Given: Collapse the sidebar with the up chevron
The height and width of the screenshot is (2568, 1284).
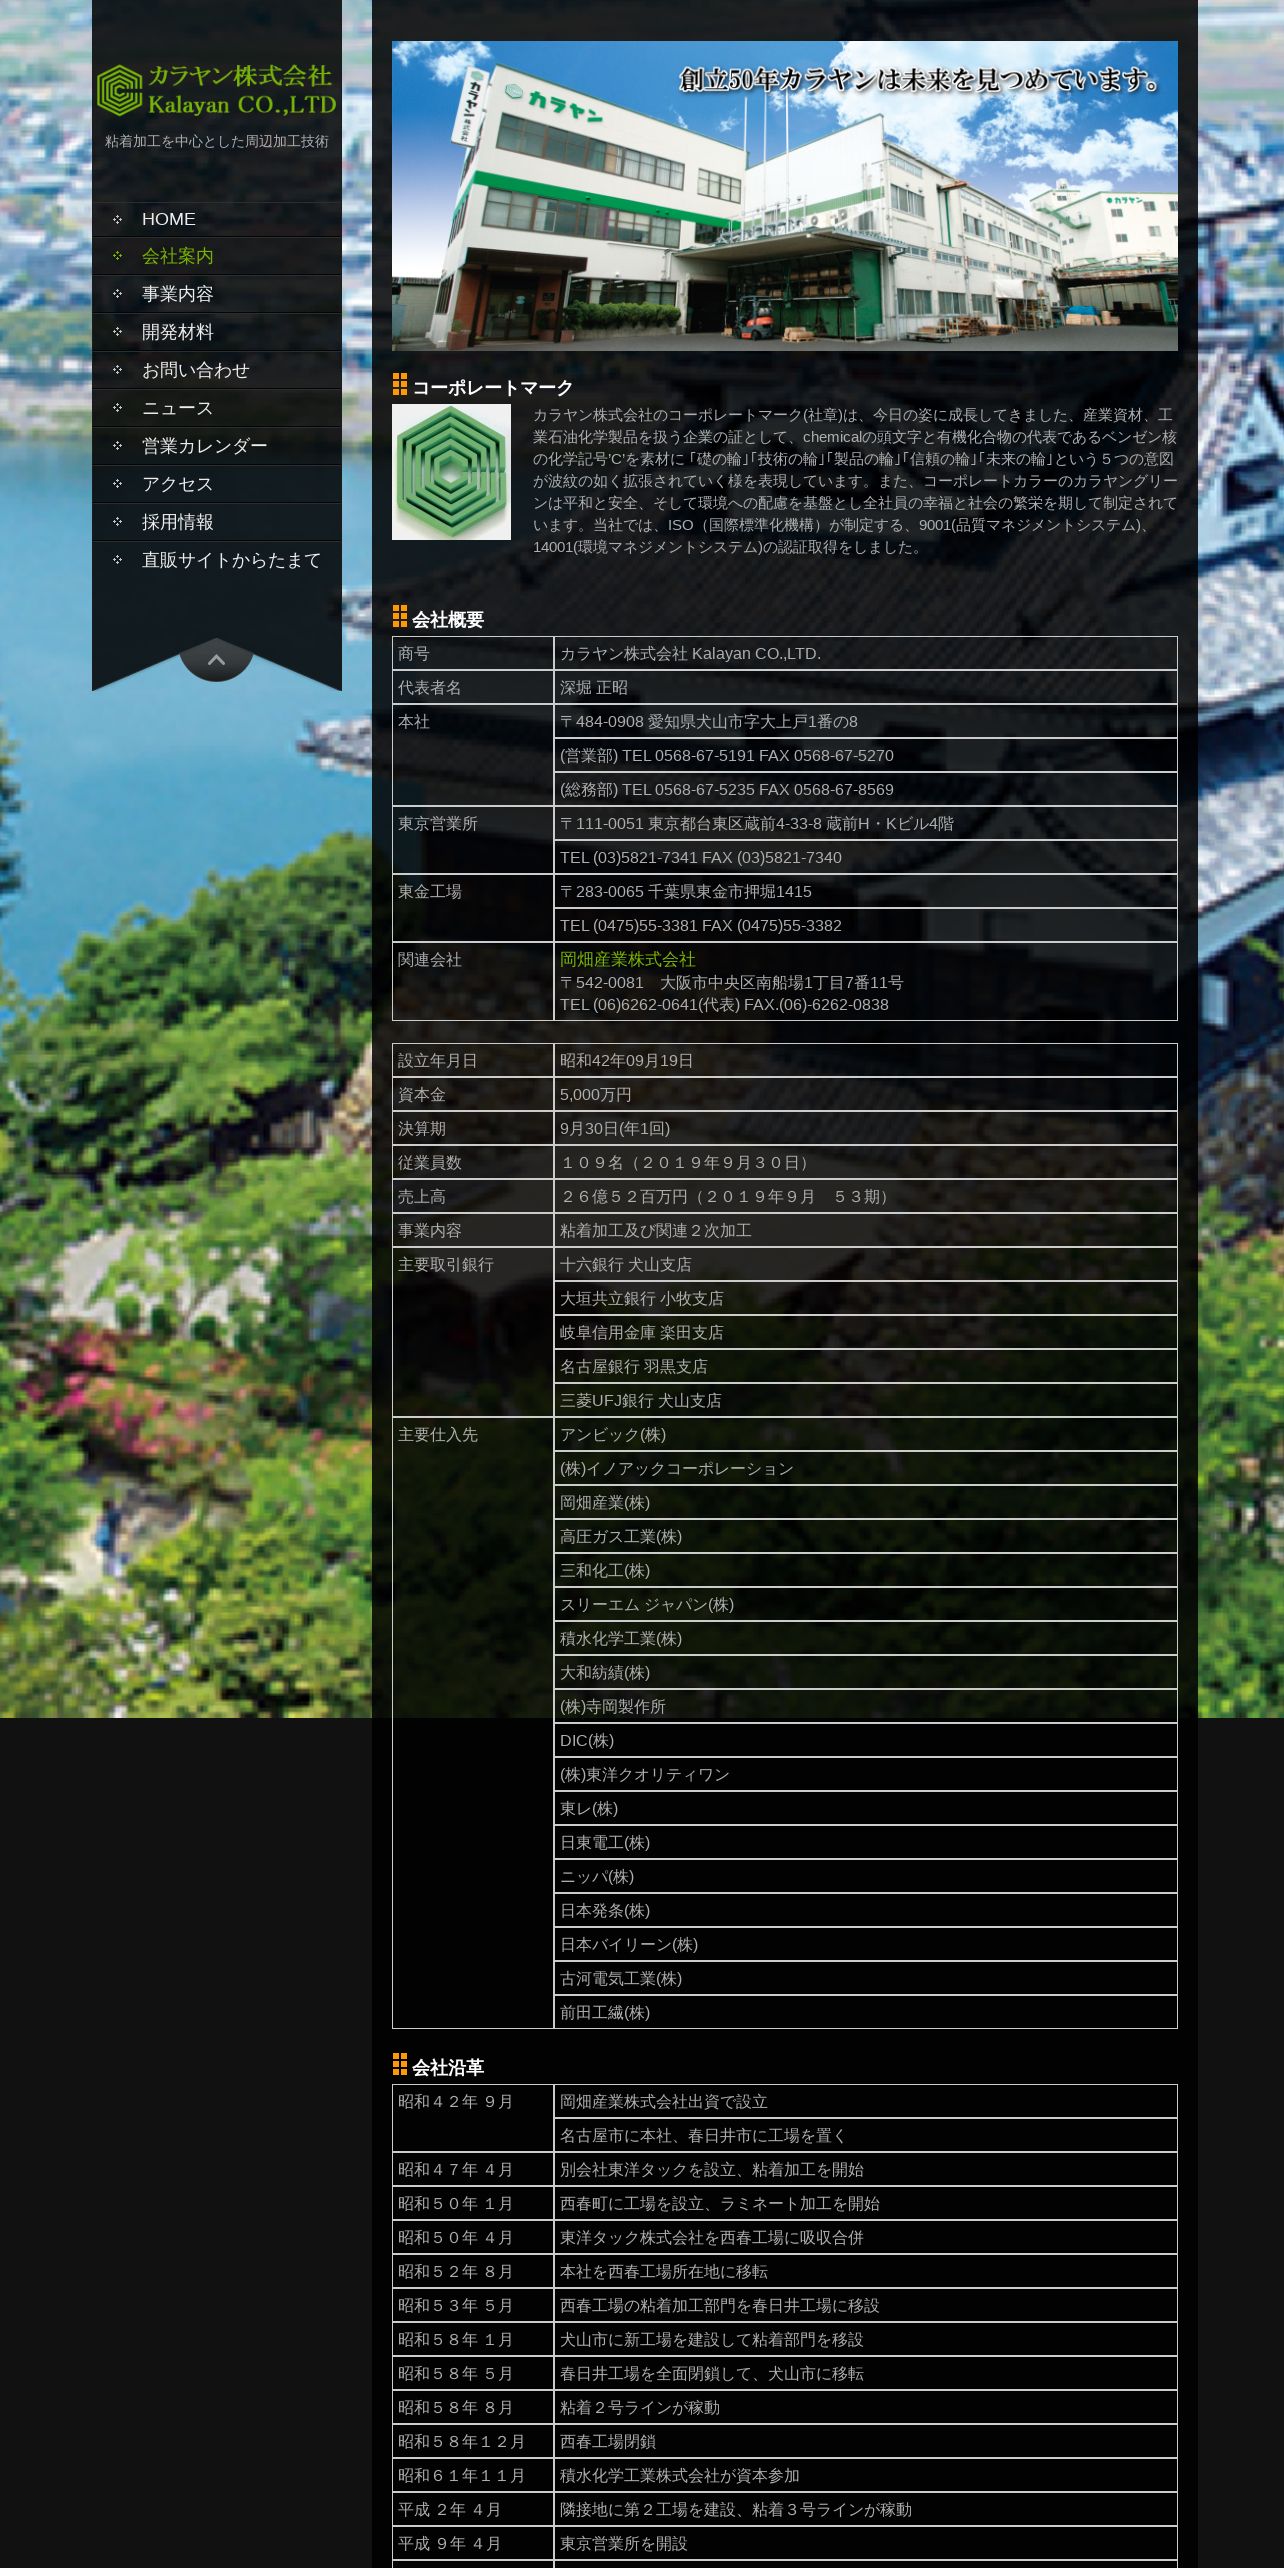Looking at the screenshot, I should (216, 660).
